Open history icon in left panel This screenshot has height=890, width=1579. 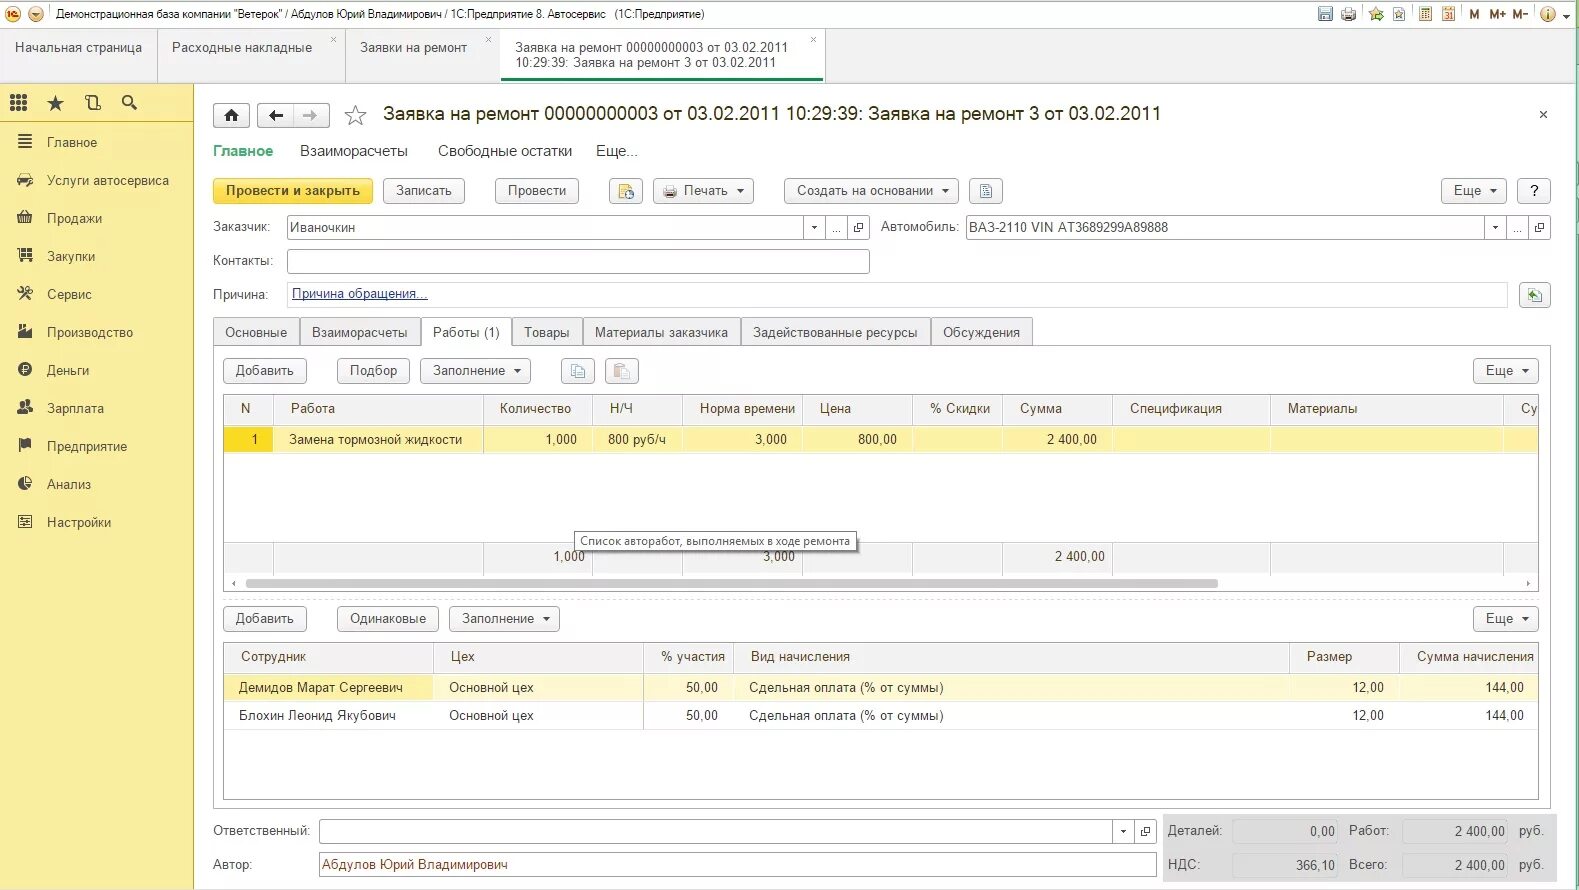93,103
